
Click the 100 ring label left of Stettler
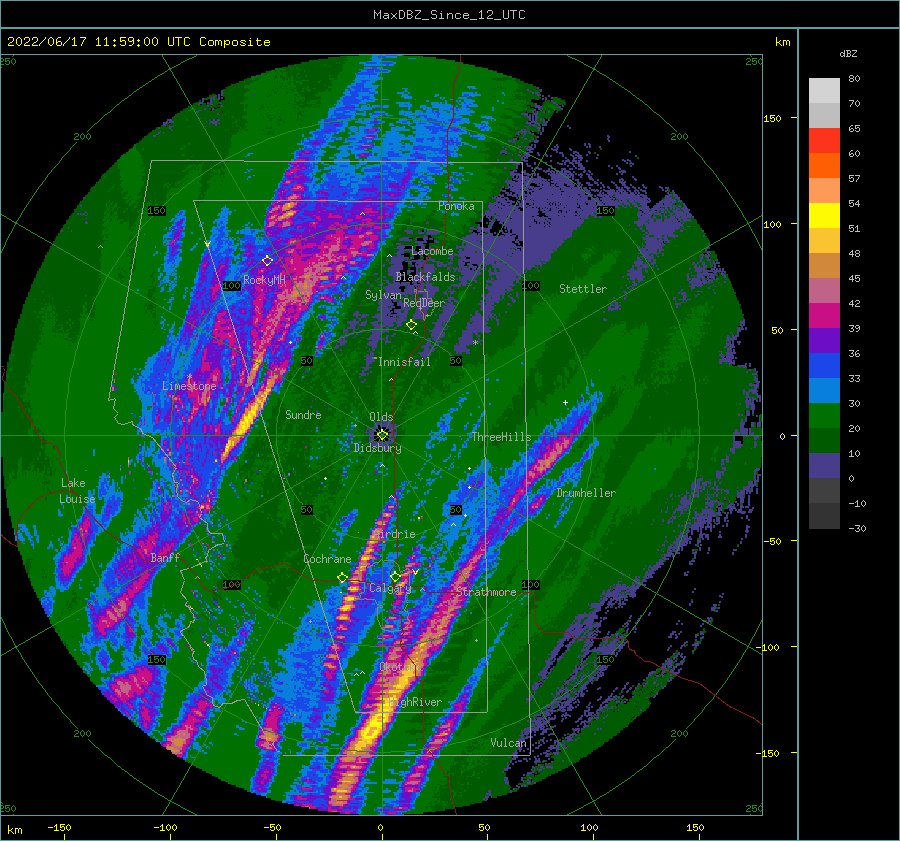click(x=531, y=285)
